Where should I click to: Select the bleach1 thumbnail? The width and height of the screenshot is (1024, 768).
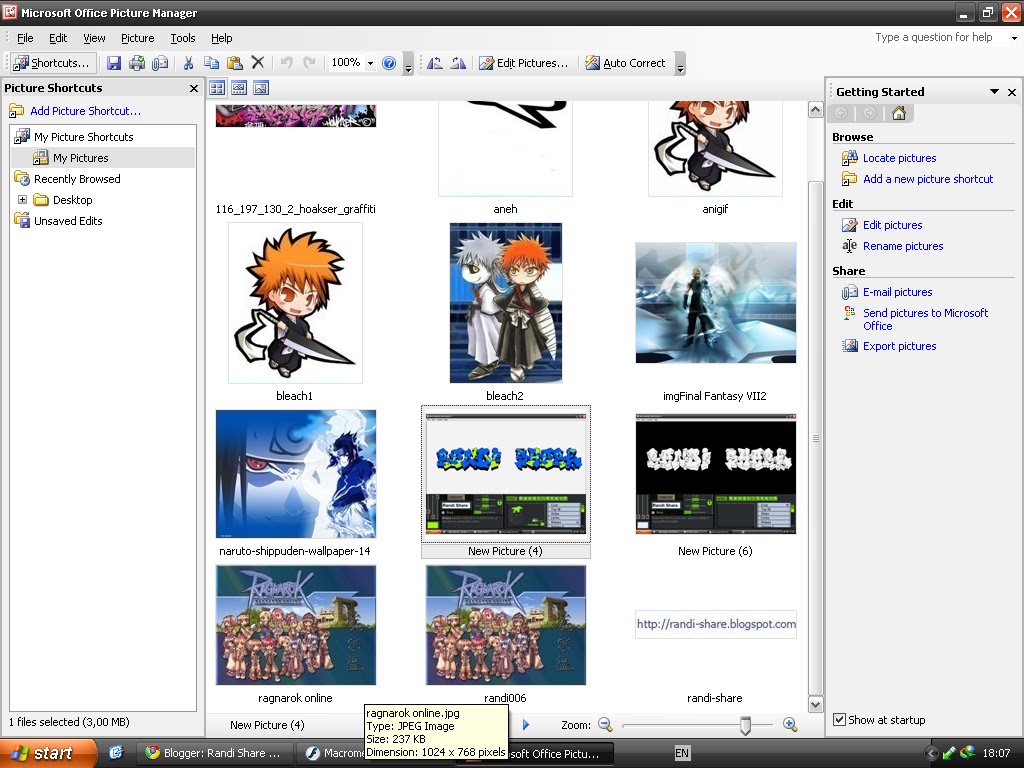click(295, 303)
